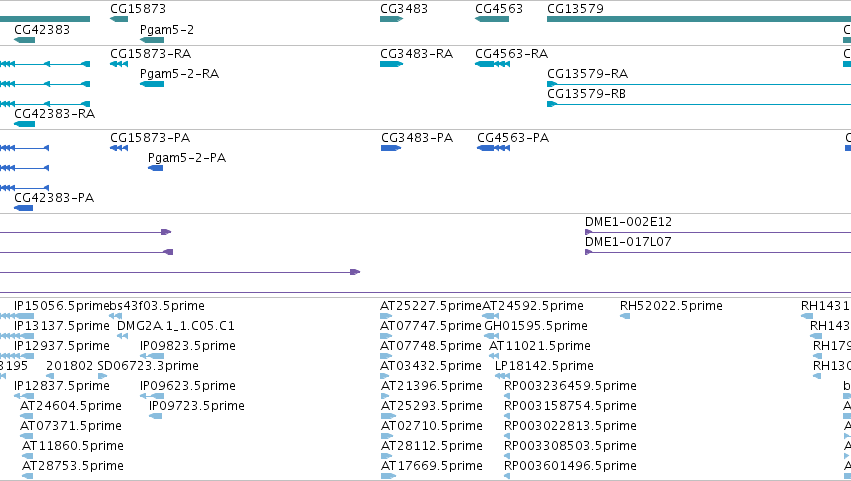The height and width of the screenshot is (481, 851).
Task: Click the CG15873-RA transcript label
Action: click(x=150, y=54)
